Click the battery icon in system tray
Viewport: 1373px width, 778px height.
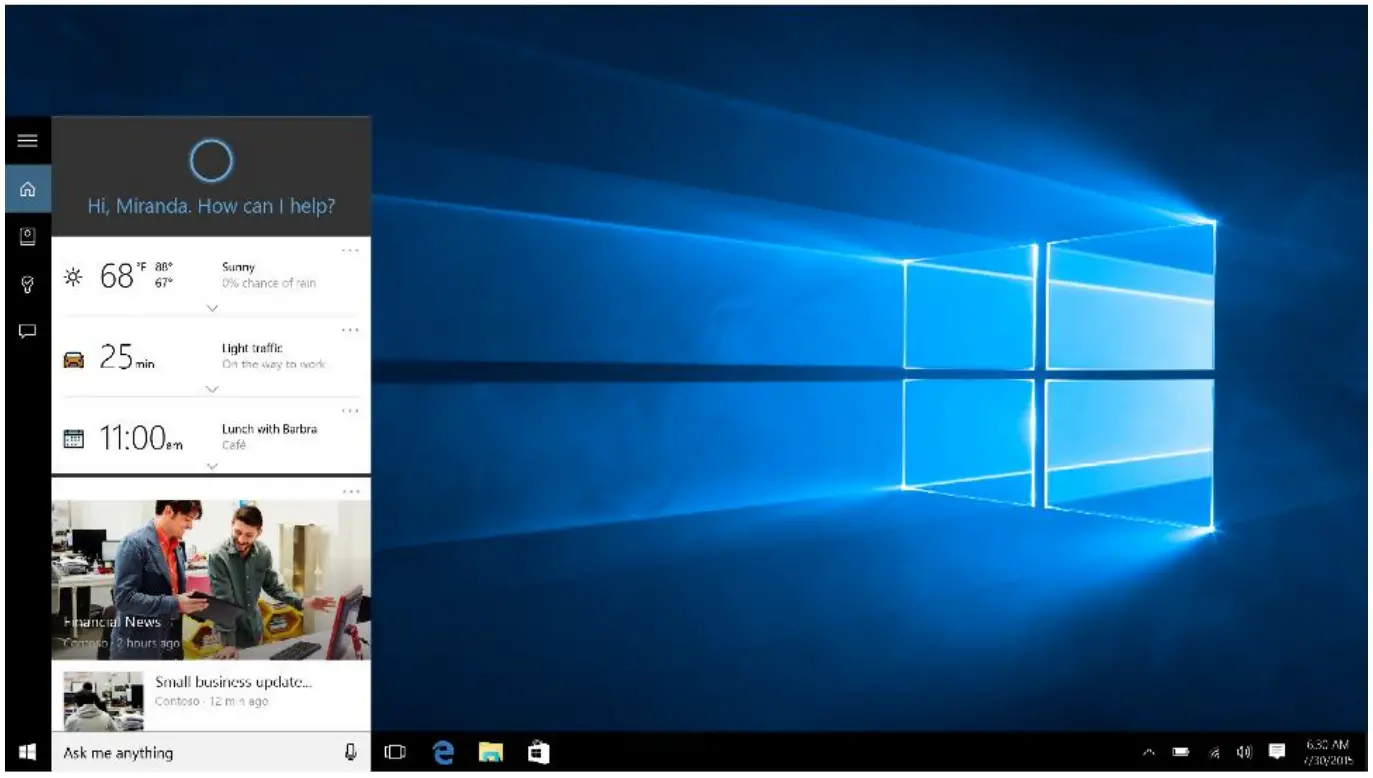[1181, 752]
